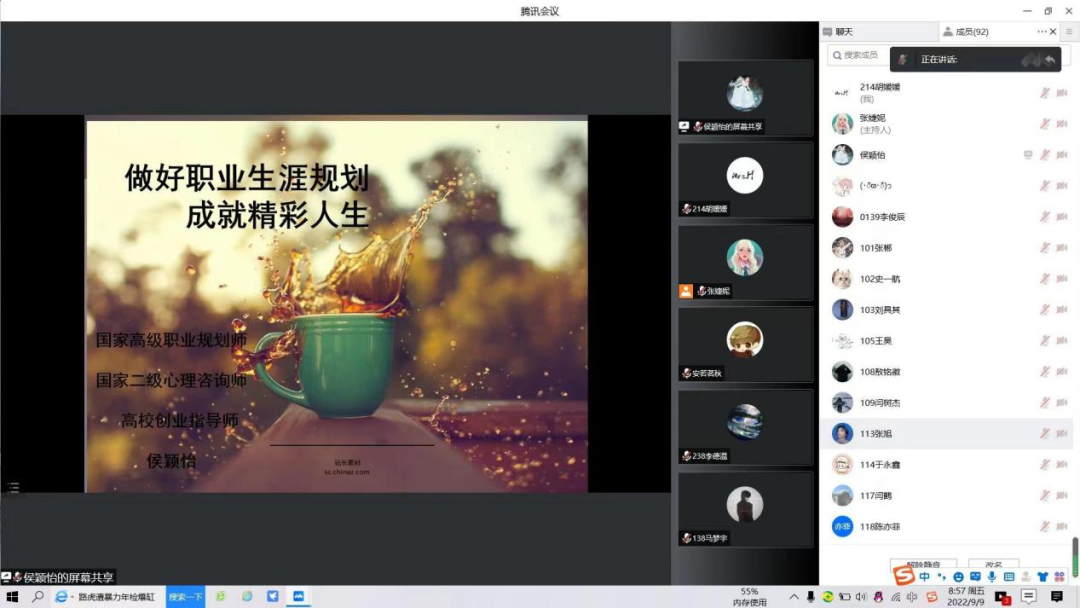Click the 搜索一下 button in the taskbar

pyautogui.click(x=185, y=597)
